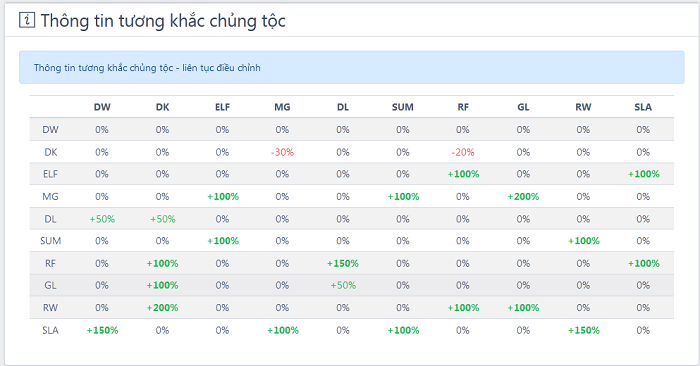Viewport: 700px width, 366px height.
Task: Click +150% under DW in SLA row
Action: [102, 330]
